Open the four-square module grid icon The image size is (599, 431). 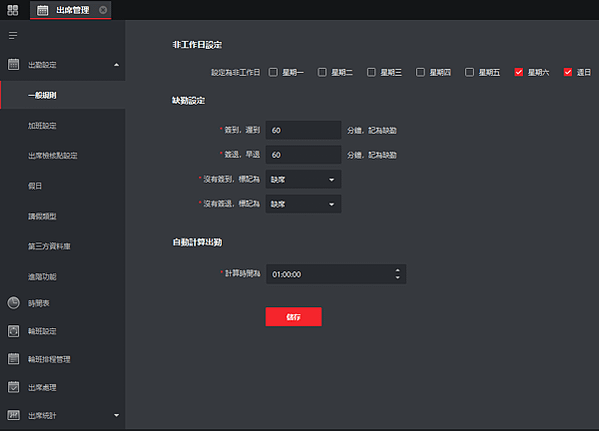(13, 10)
